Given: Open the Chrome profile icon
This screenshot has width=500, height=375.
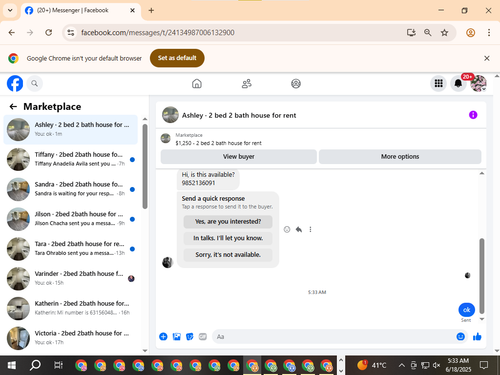Looking at the screenshot, I should pos(470,33).
